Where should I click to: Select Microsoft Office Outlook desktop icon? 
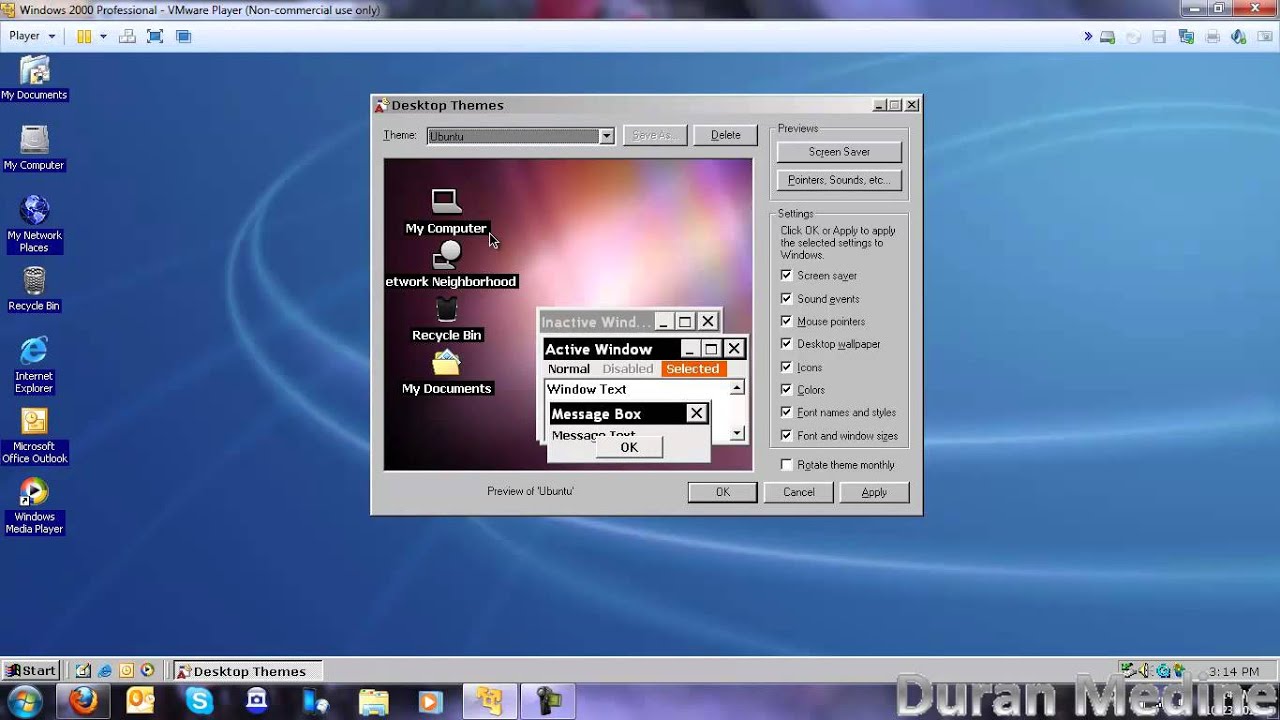34,436
